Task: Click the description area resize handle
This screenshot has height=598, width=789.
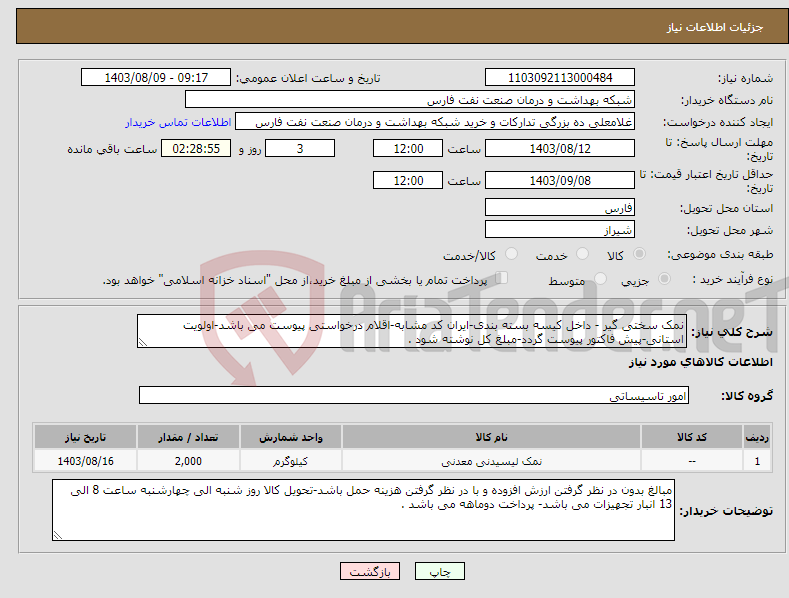Action: tap(143, 342)
